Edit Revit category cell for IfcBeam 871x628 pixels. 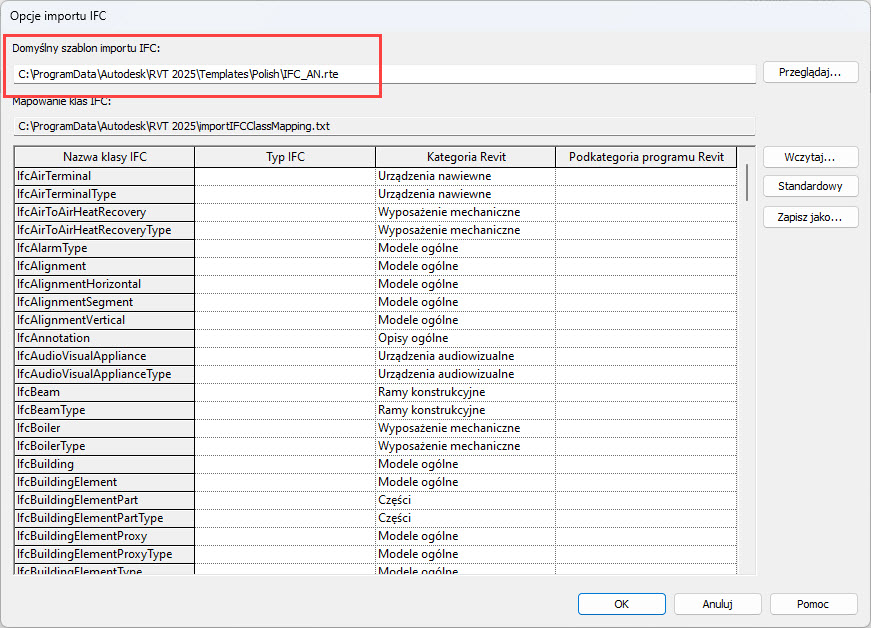tap(465, 392)
